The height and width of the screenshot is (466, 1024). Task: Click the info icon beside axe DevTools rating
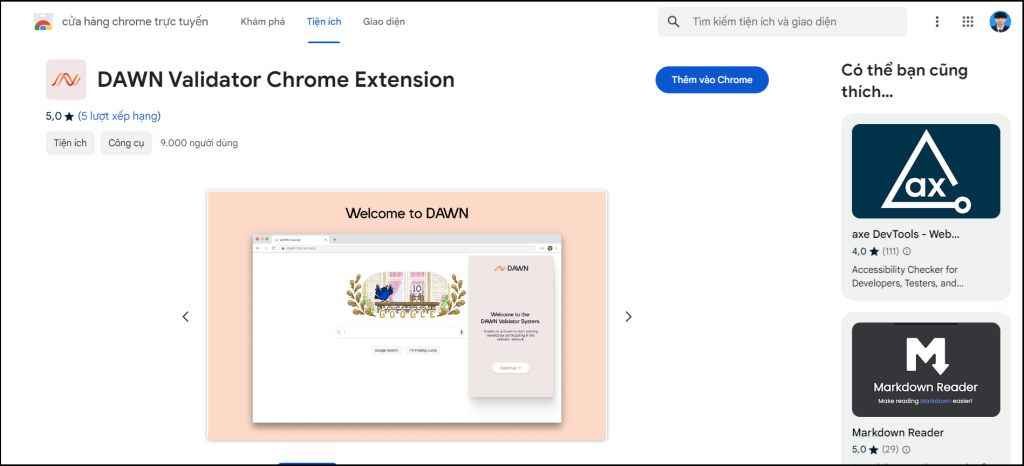coord(907,251)
